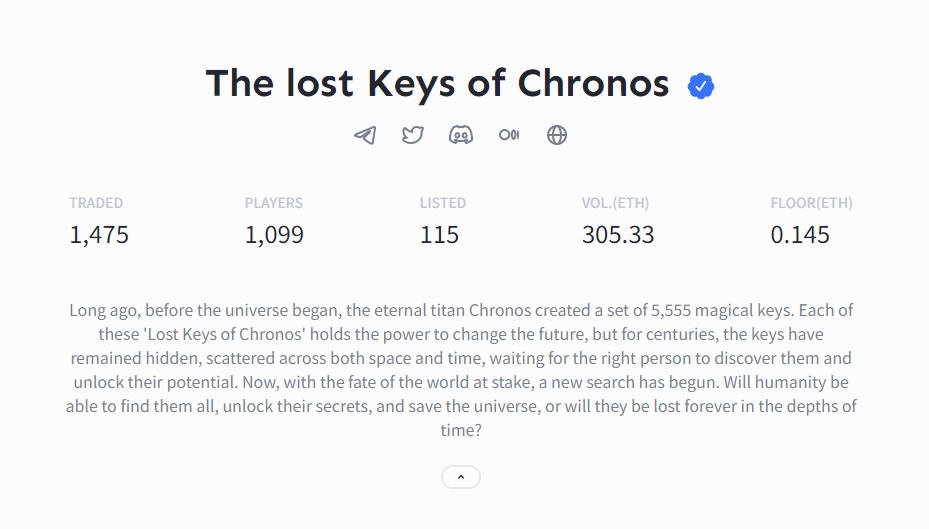Viewport: 929px width, 529px height.
Task: Select the 0.145 floor price value
Action: pyautogui.click(x=800, y=235)
